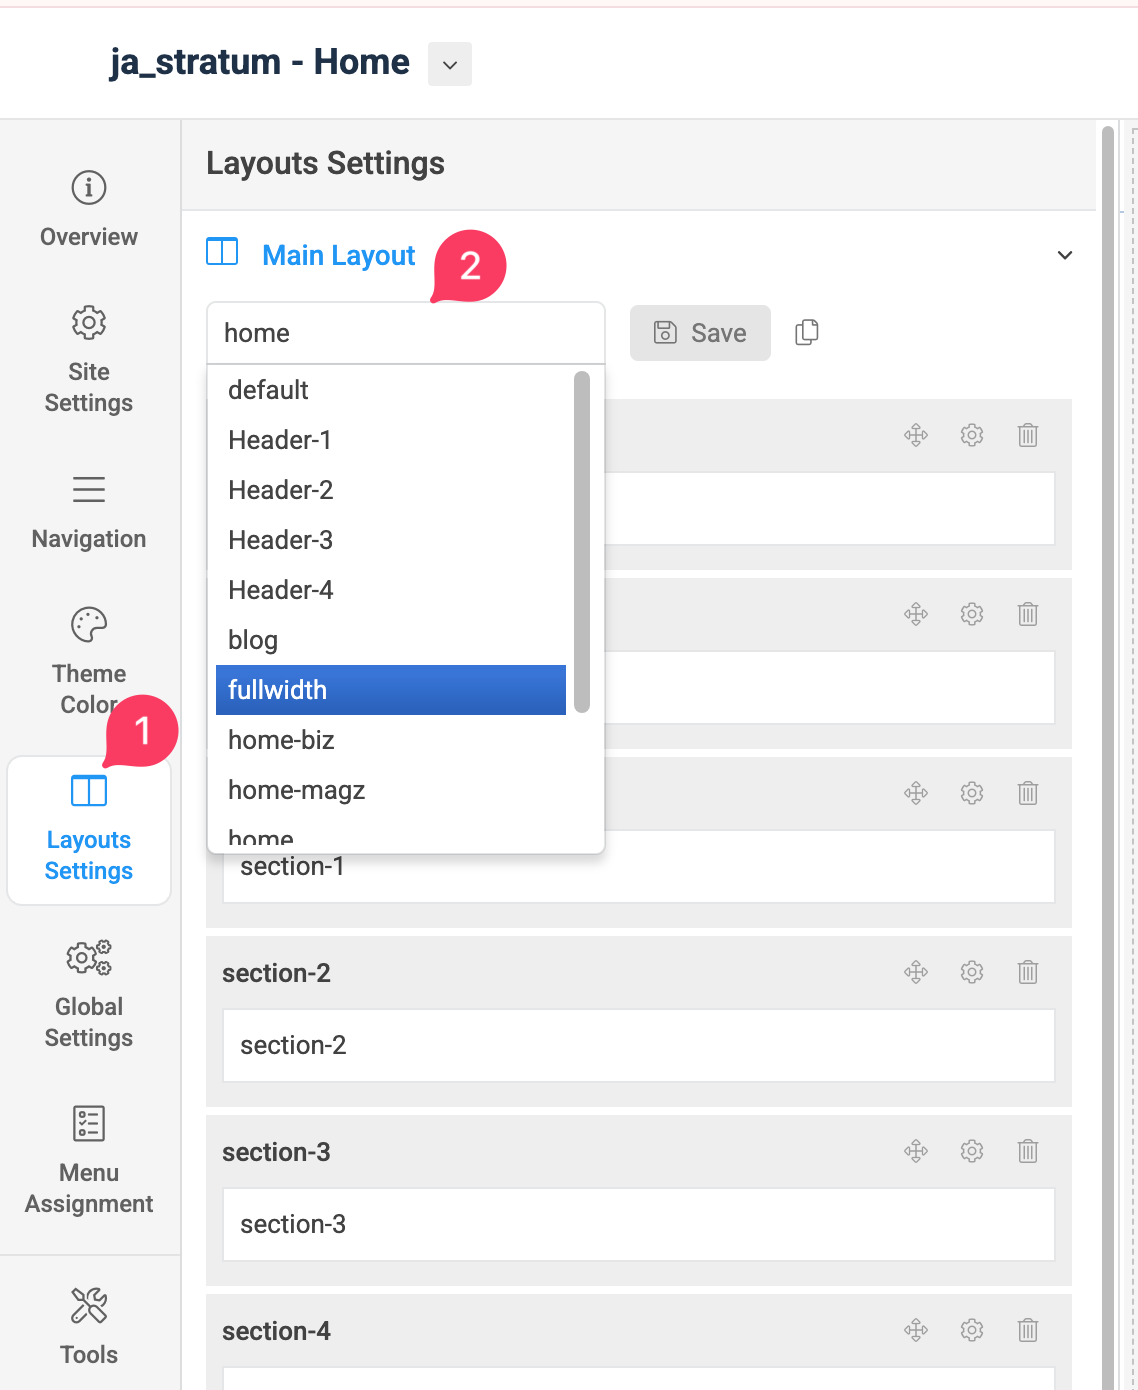1138x1390 pixels.
Task: Click the Layouts Settings panel heading
Action: (x=325, y=163)
